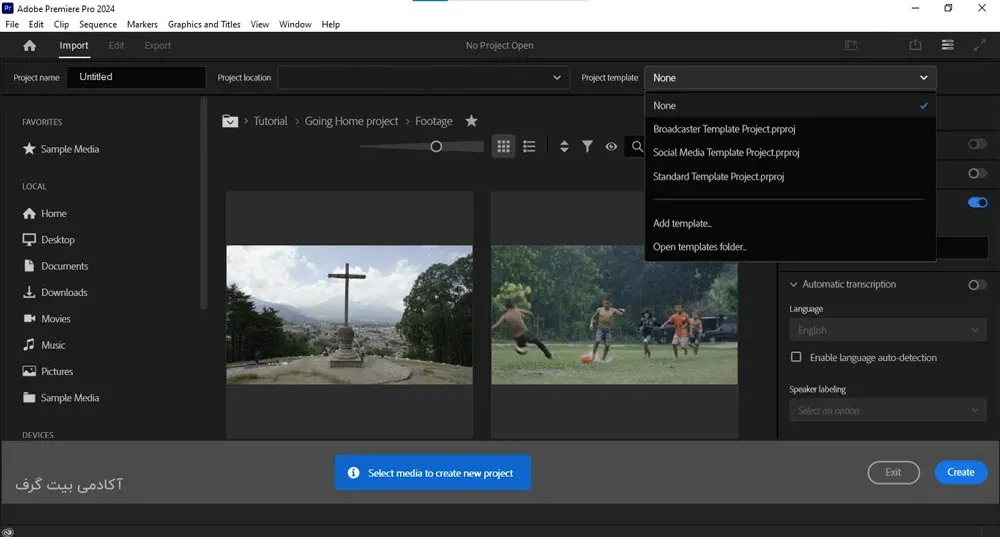Browse the Pictures location

tap(48, 371)
